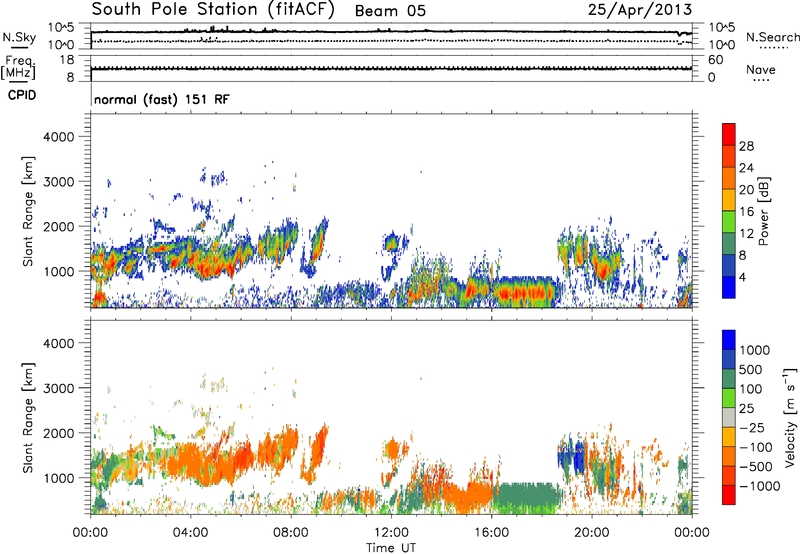Viewport: 800px width, 554px height.
Task: Click the '4000' tick on the power panel
Action: (58, 137)
